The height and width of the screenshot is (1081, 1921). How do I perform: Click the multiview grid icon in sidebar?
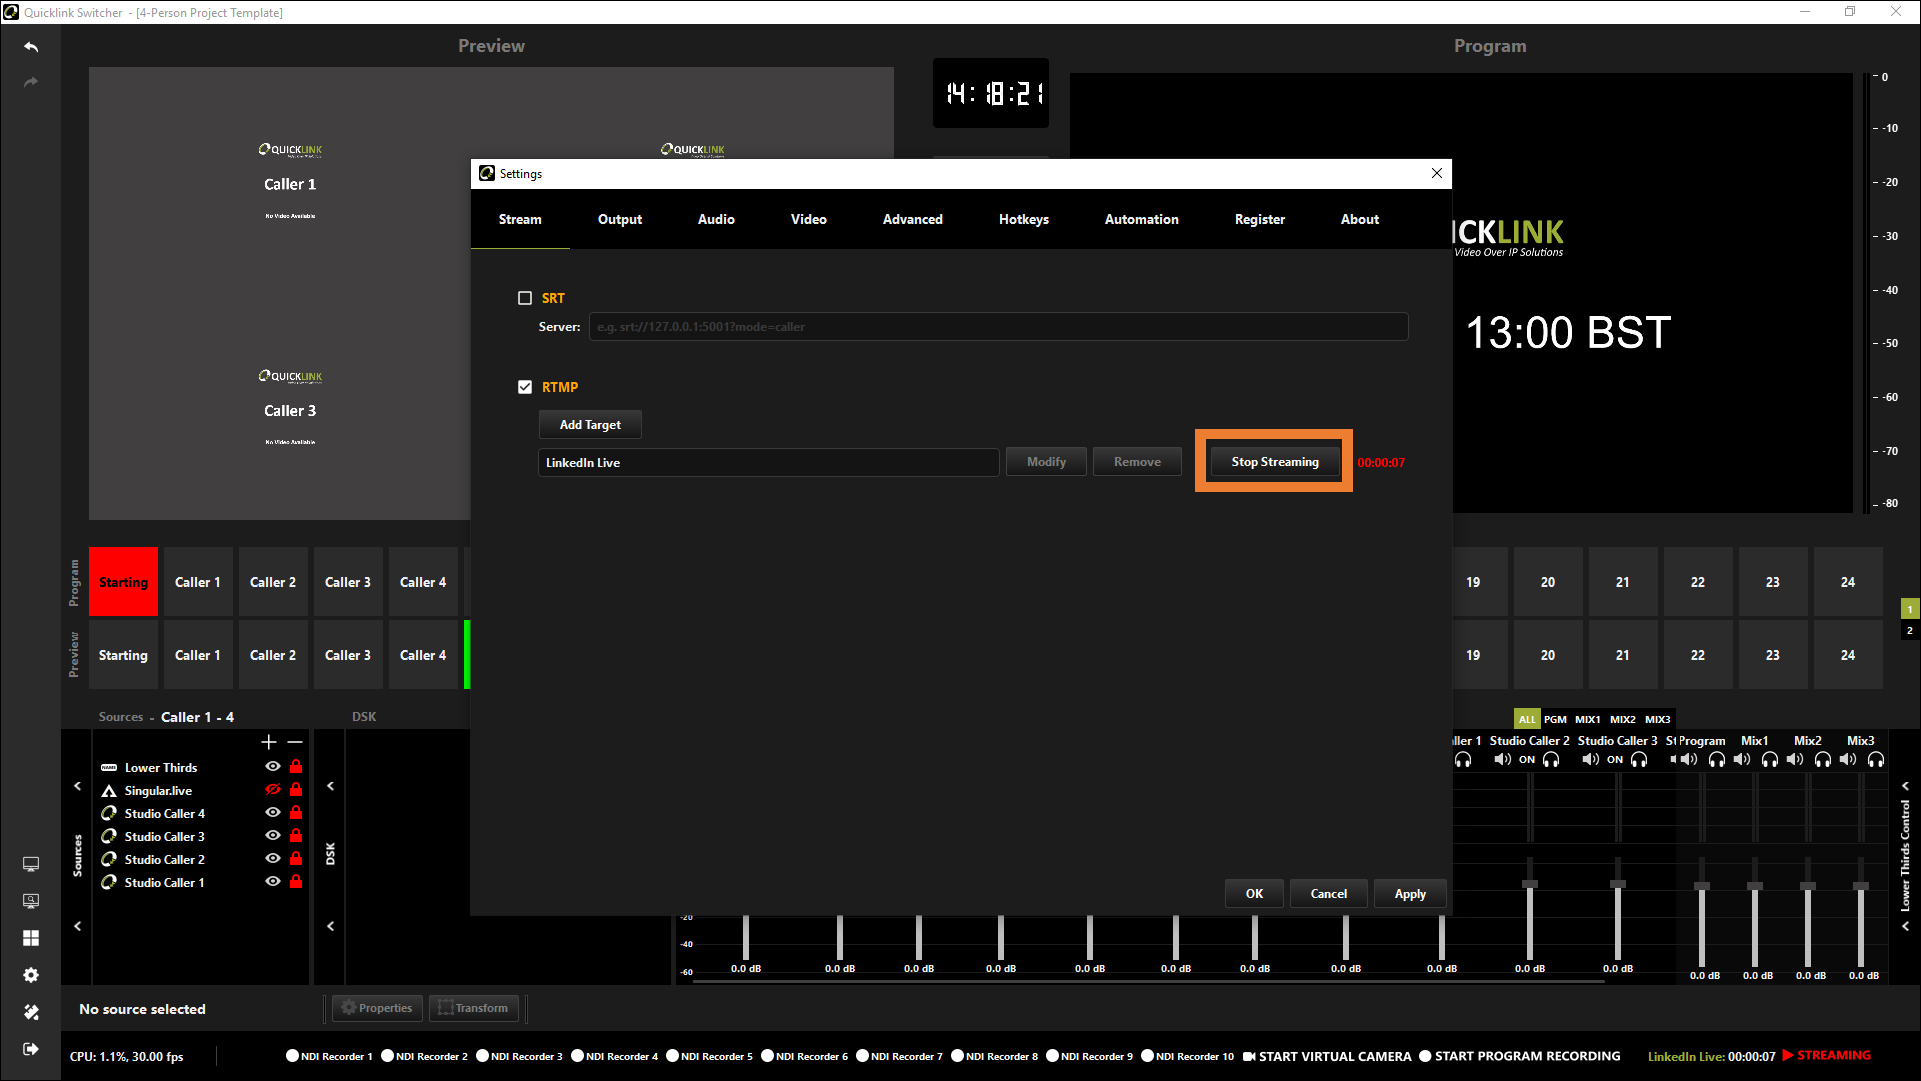pyautogui.click(x=31, y=938)
